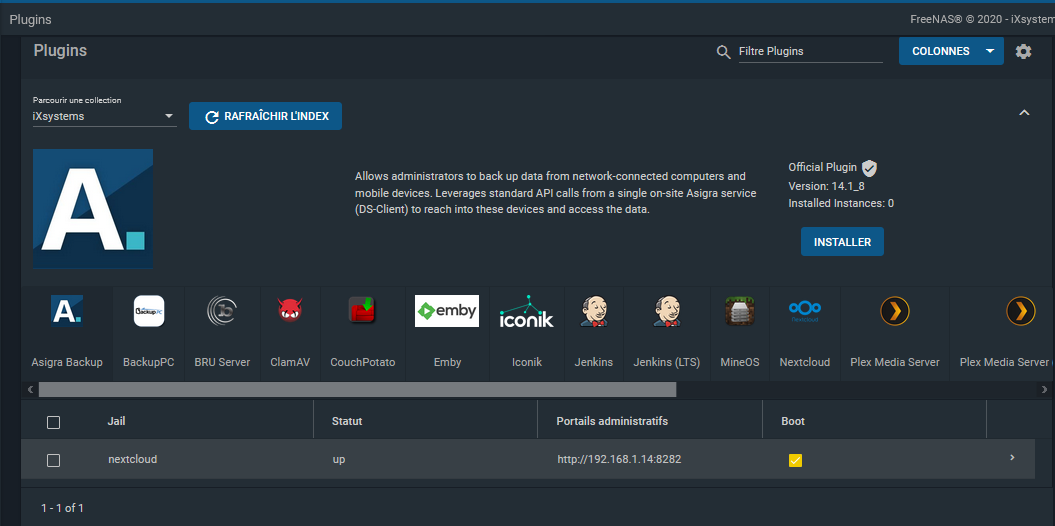
Task: Select the CouchPotato plugin icon
Action: tap(362, 312)
